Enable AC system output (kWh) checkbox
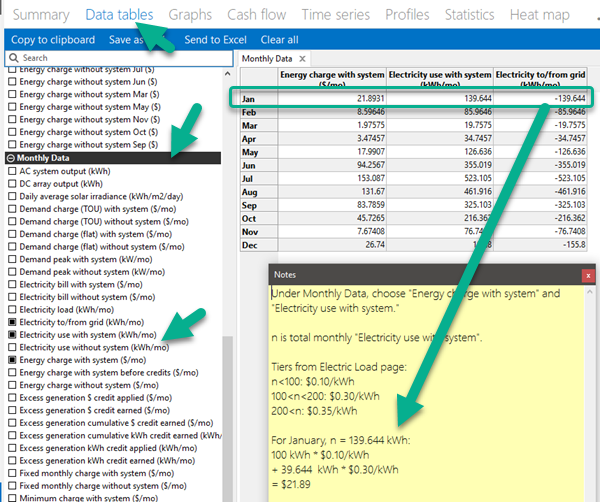This screenshot has height=502, width=600. click(x=12, y=171)
